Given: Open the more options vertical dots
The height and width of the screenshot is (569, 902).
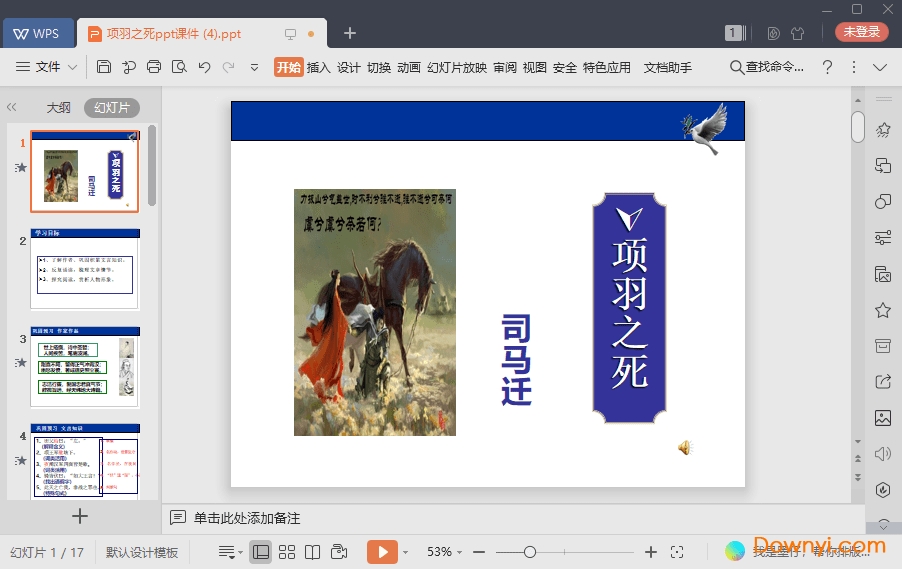Looking at the screenshot, I should click(854, 67).
